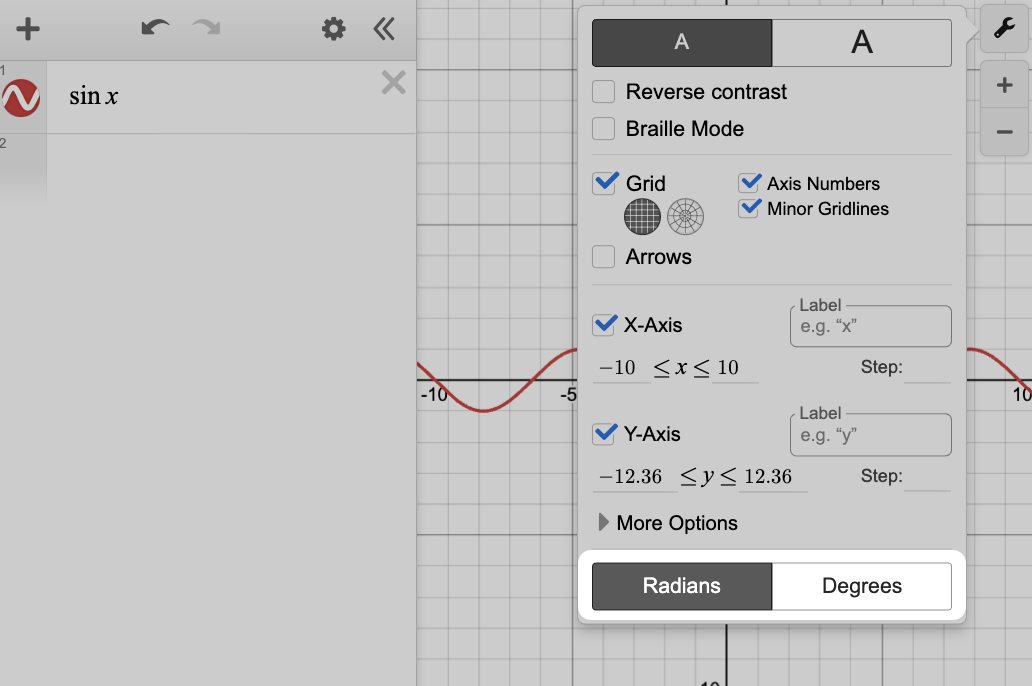Collapse the expression list with double chevron
Screen dimensions: 1032x686
(x=384, y=29)
